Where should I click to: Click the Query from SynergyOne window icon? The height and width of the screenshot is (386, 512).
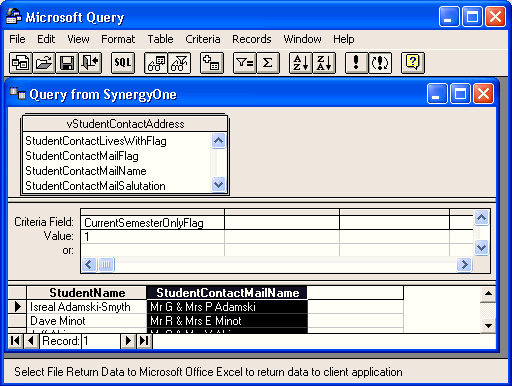[x=18, y=94]
